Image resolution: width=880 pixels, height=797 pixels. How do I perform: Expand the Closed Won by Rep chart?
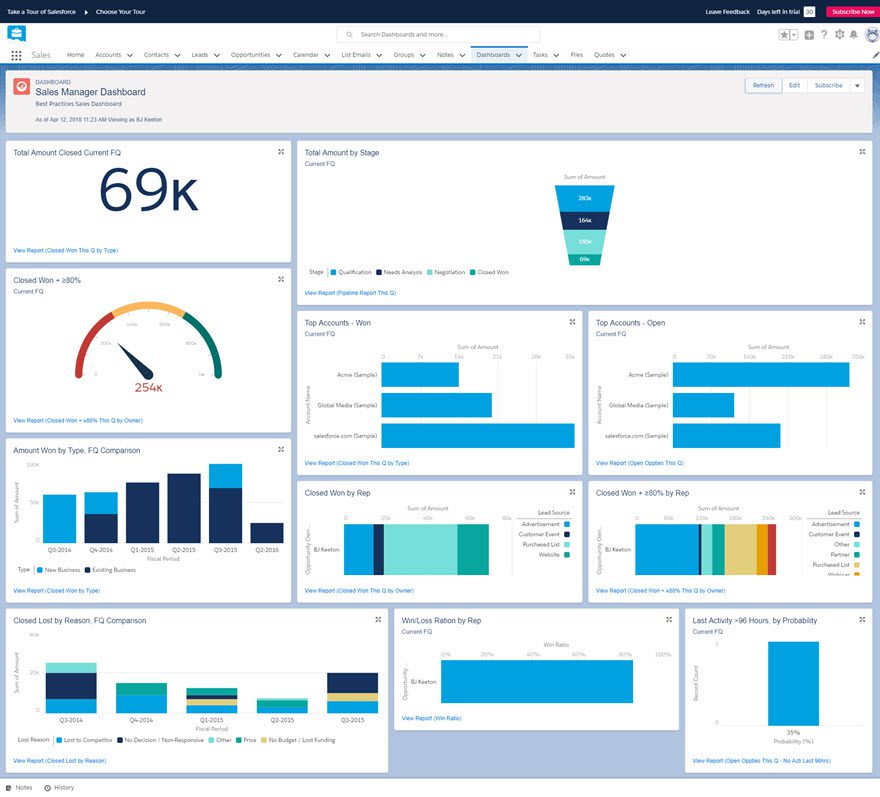click(x=572, y=492)
